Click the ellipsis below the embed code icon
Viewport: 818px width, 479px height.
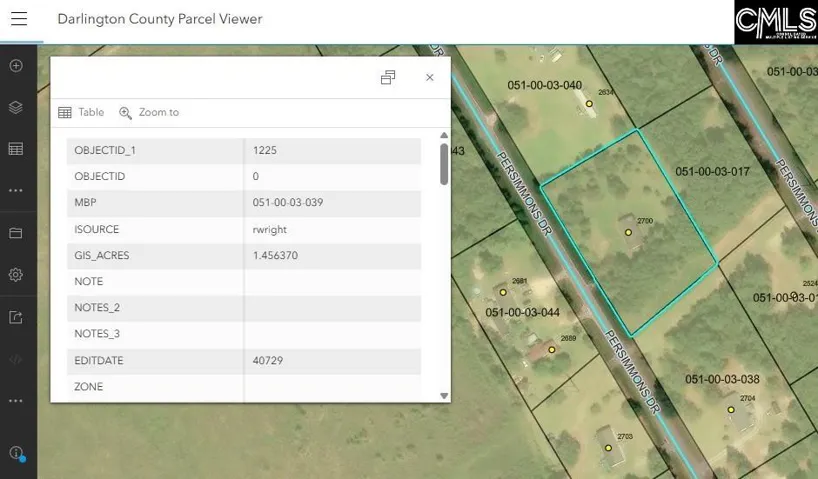pos(16,401)
